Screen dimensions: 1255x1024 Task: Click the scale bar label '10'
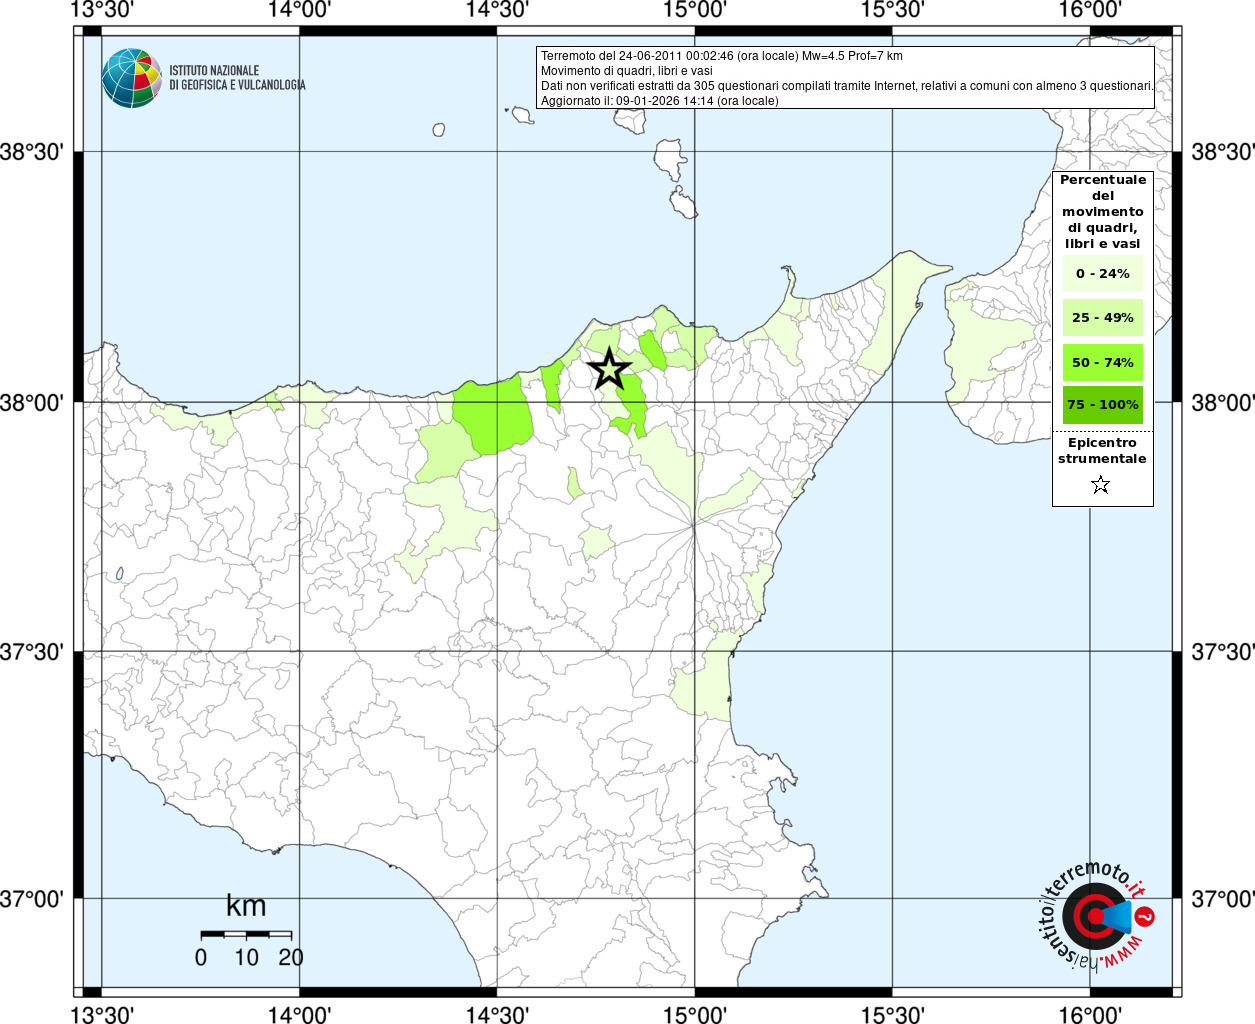click(x=246, y=957)
